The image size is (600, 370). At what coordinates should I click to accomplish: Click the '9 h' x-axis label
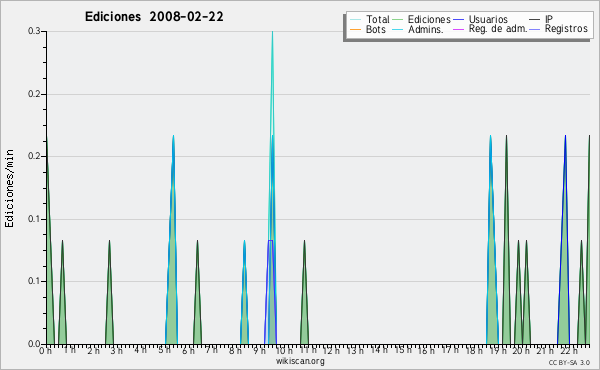tap(259, 351)
